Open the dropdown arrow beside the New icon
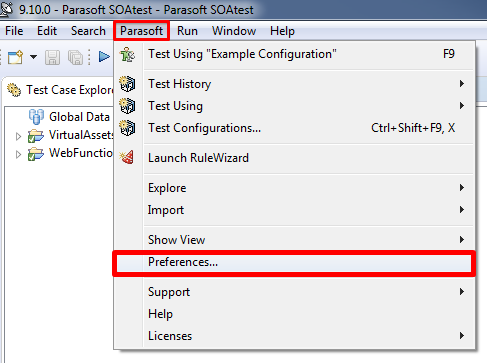Image resolution: width=487 pixels, height=363 pixels. (x=33, y=57)
